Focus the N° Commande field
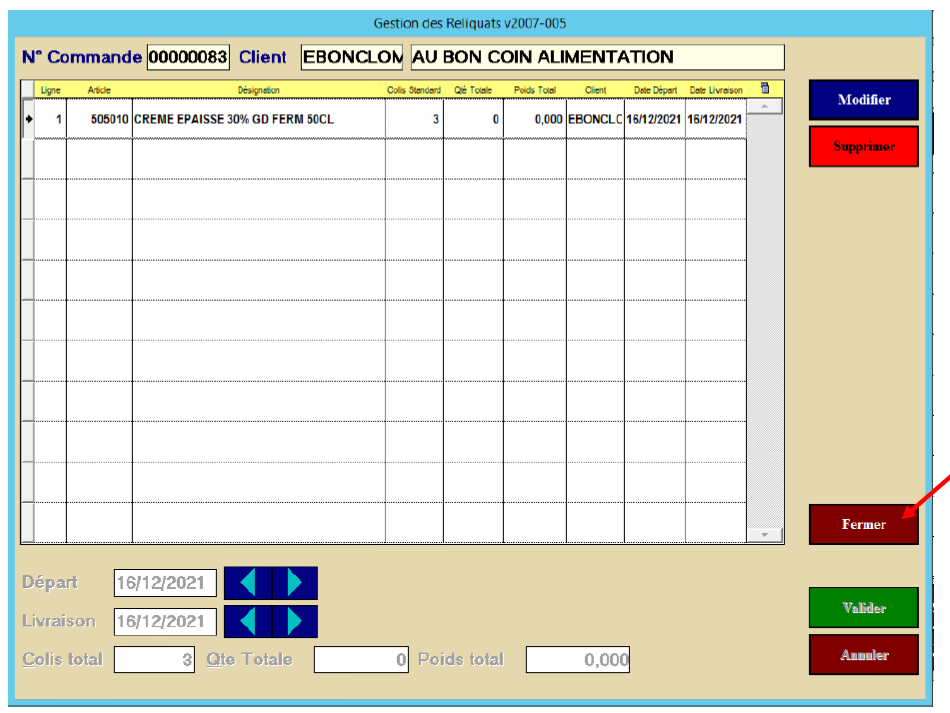 188,58
